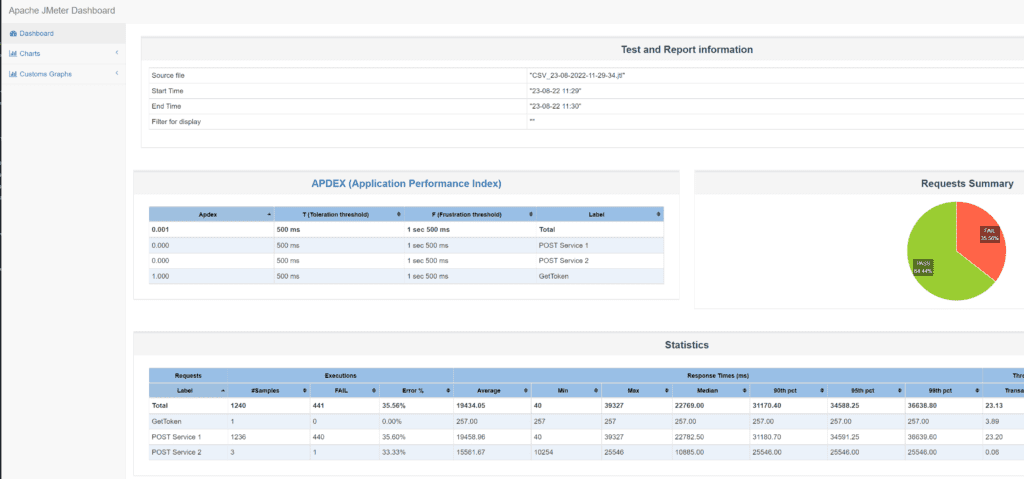Image resolution: width=1024 pixels, height=479 pixels.
Task: Select the Source file name value
Action: click(x=577, y=76)
